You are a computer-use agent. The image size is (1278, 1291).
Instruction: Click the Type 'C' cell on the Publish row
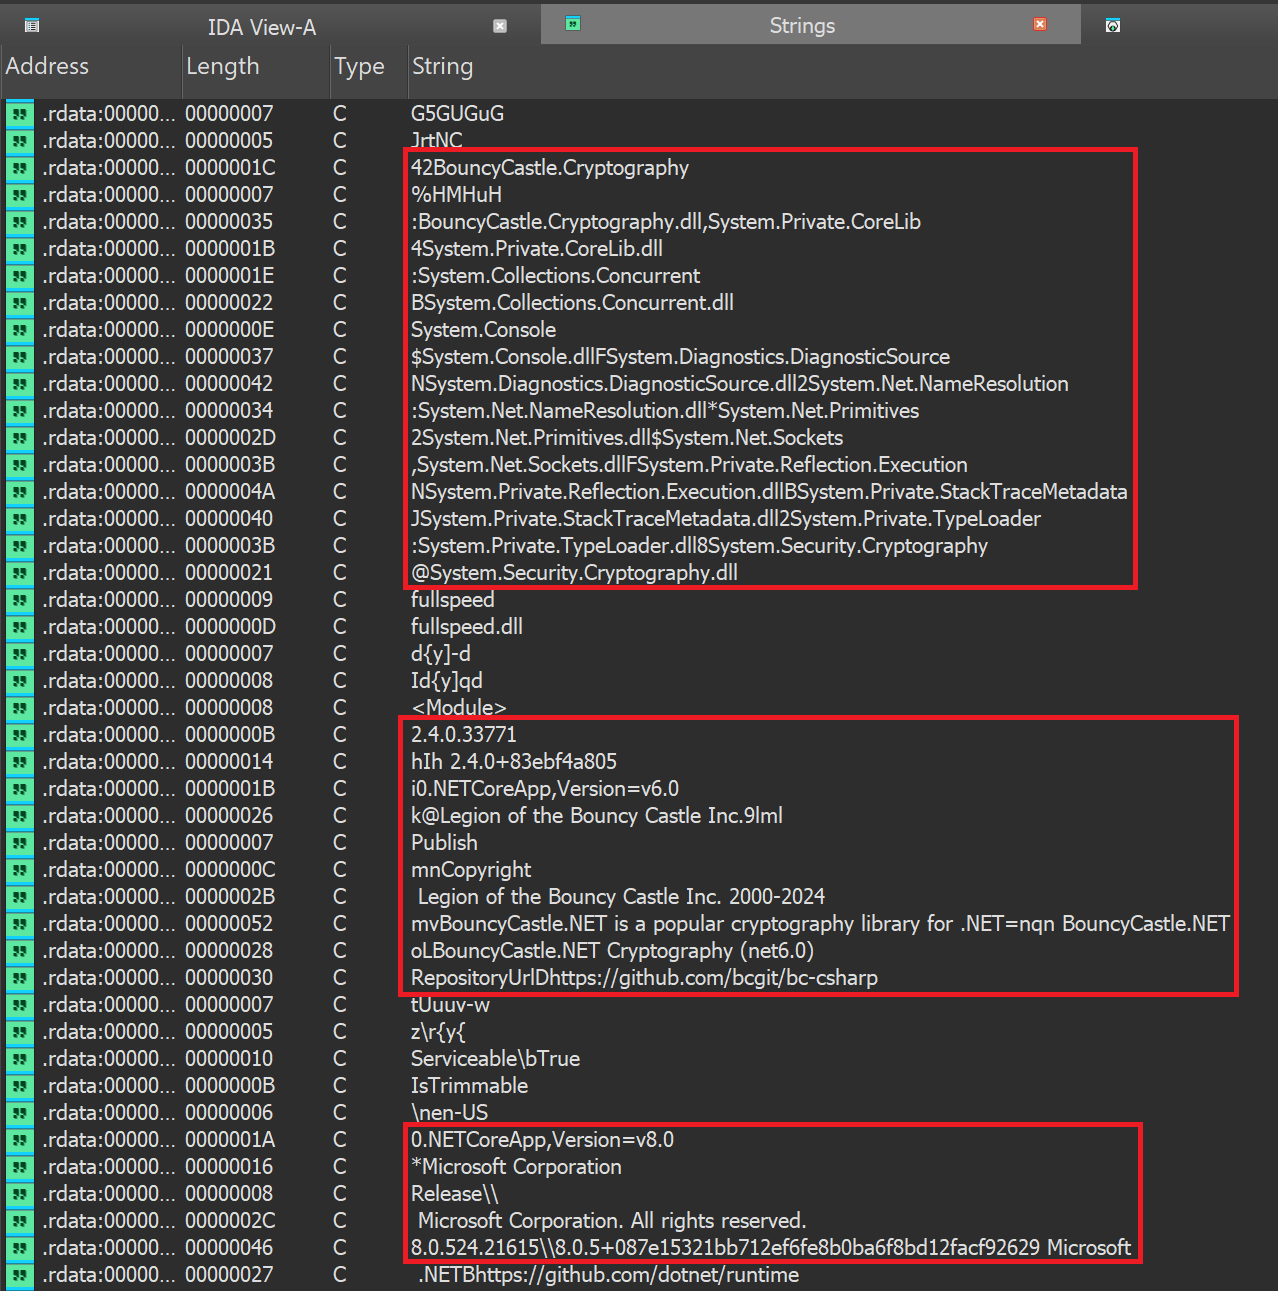(x=340, y=843)
